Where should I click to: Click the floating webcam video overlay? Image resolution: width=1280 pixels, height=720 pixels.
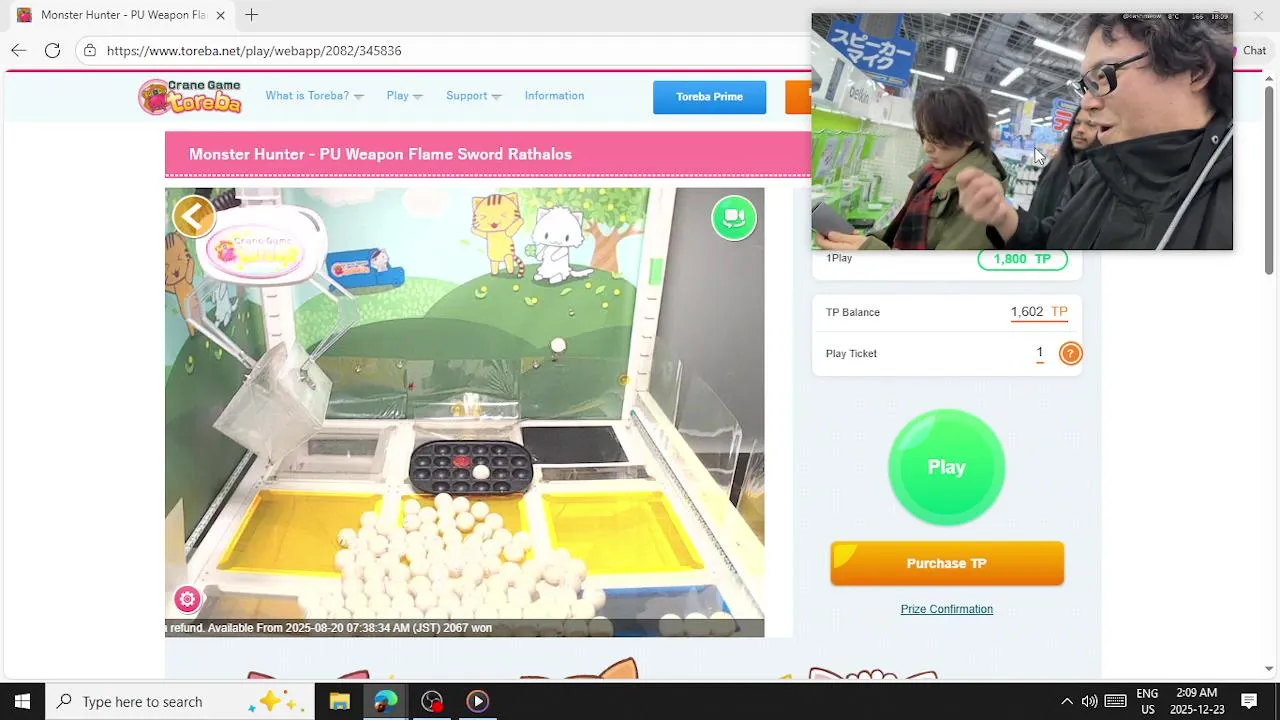(x=1021, y=131)
